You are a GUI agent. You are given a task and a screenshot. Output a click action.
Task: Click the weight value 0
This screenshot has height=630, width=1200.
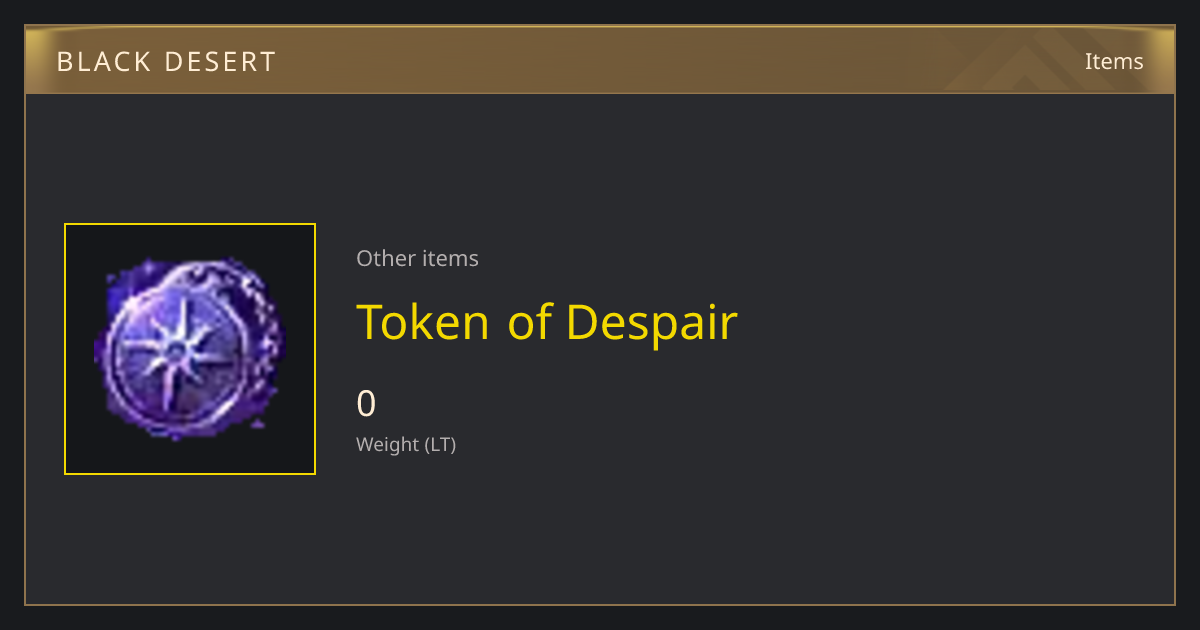pos(366,403)
